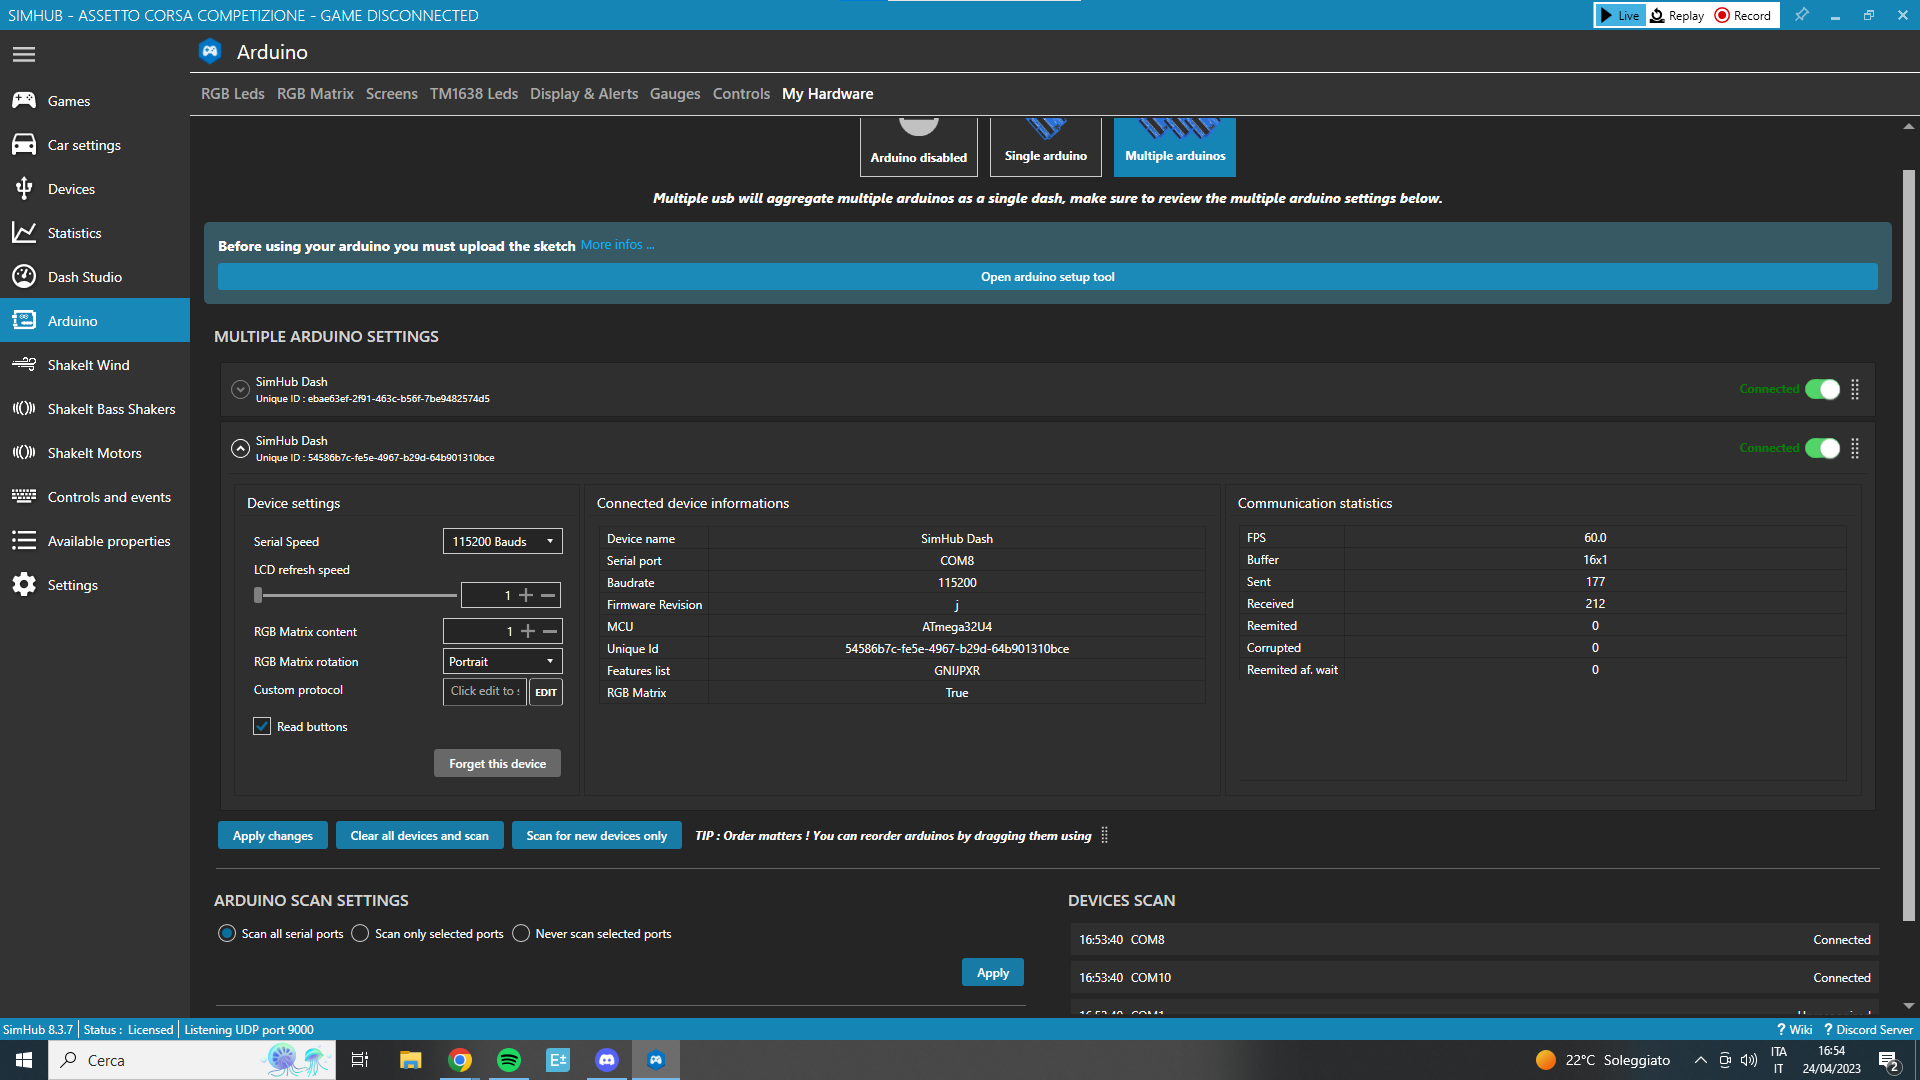
Task: Toggle off the first SimHub Dash connection
Action: (x=1822, y=389)
